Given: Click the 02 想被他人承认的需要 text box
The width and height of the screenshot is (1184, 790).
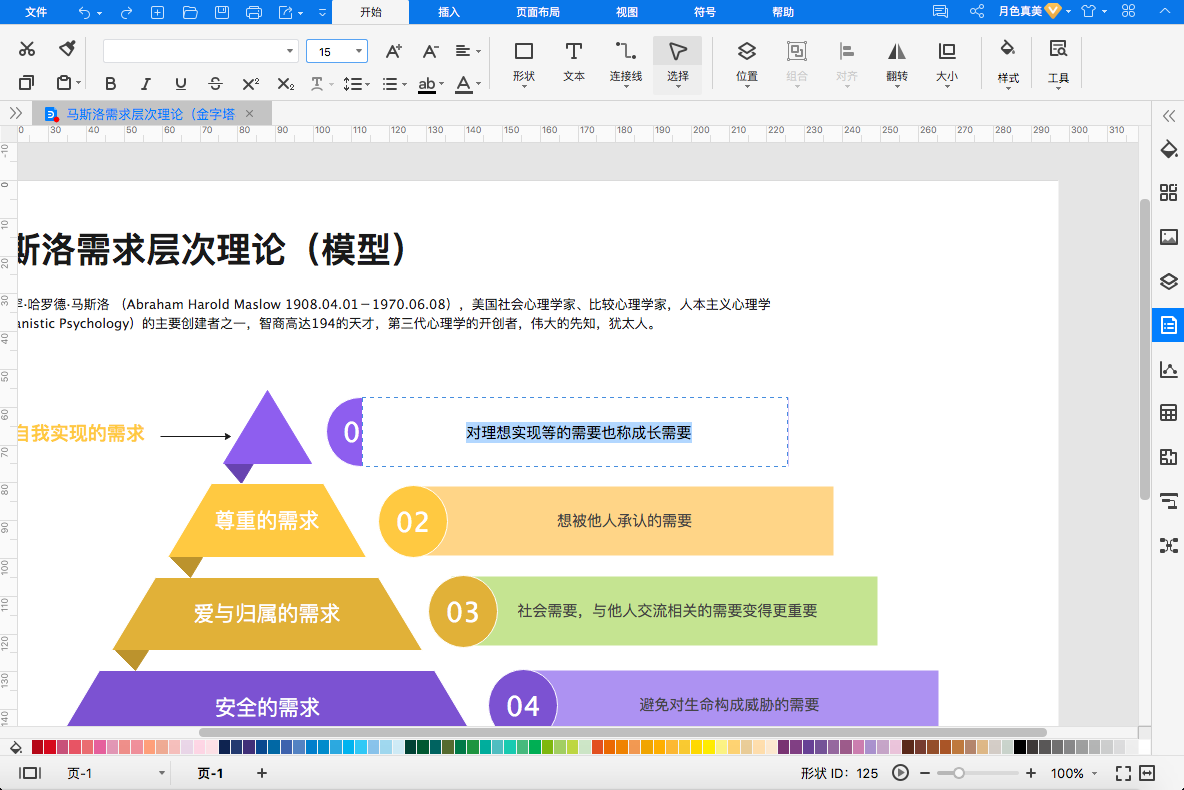Looking at the screenshot, I should pos(624,521).
